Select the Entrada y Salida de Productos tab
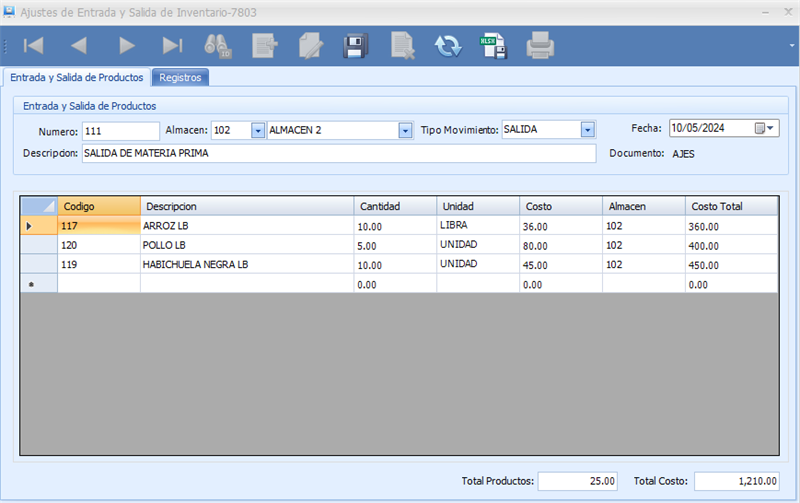The width and height of the screenshot is (800, 503). pyautogui.click(x=77, y=77)
